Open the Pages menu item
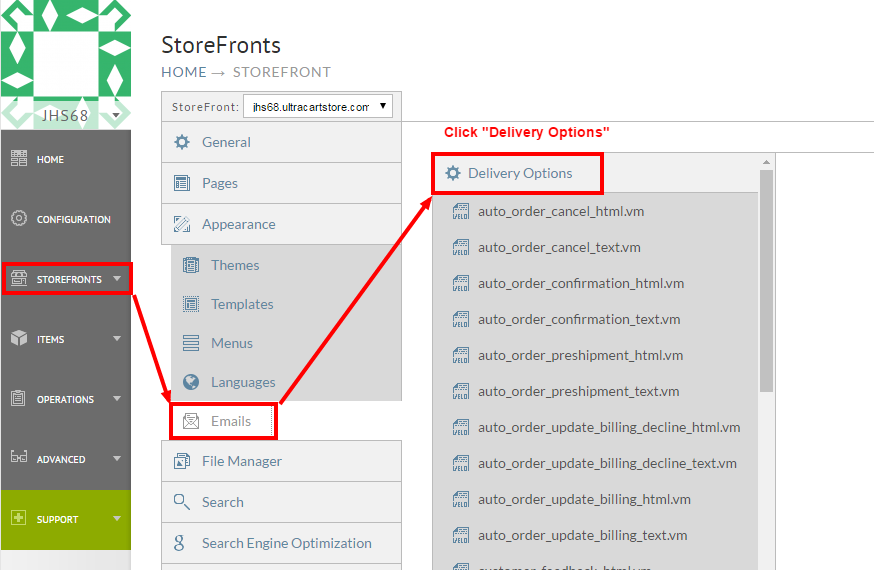This screenshot has height=570, width=874. point(281,183)
